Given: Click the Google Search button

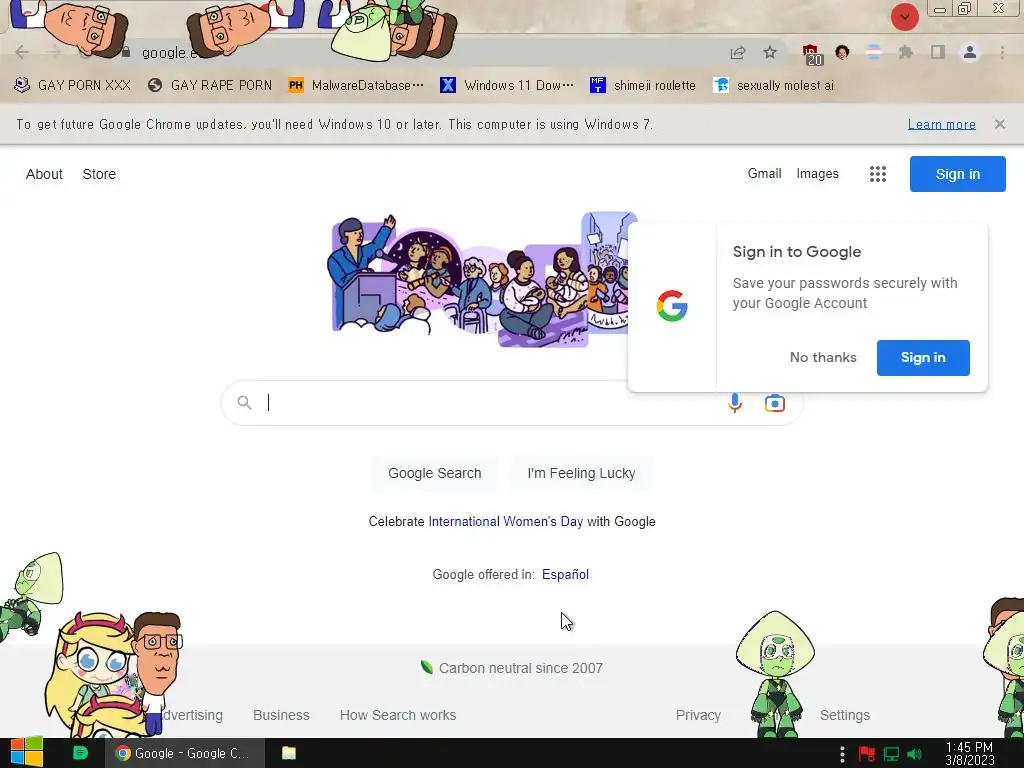Looking at the screenshot, I should [x=434, y=473].
